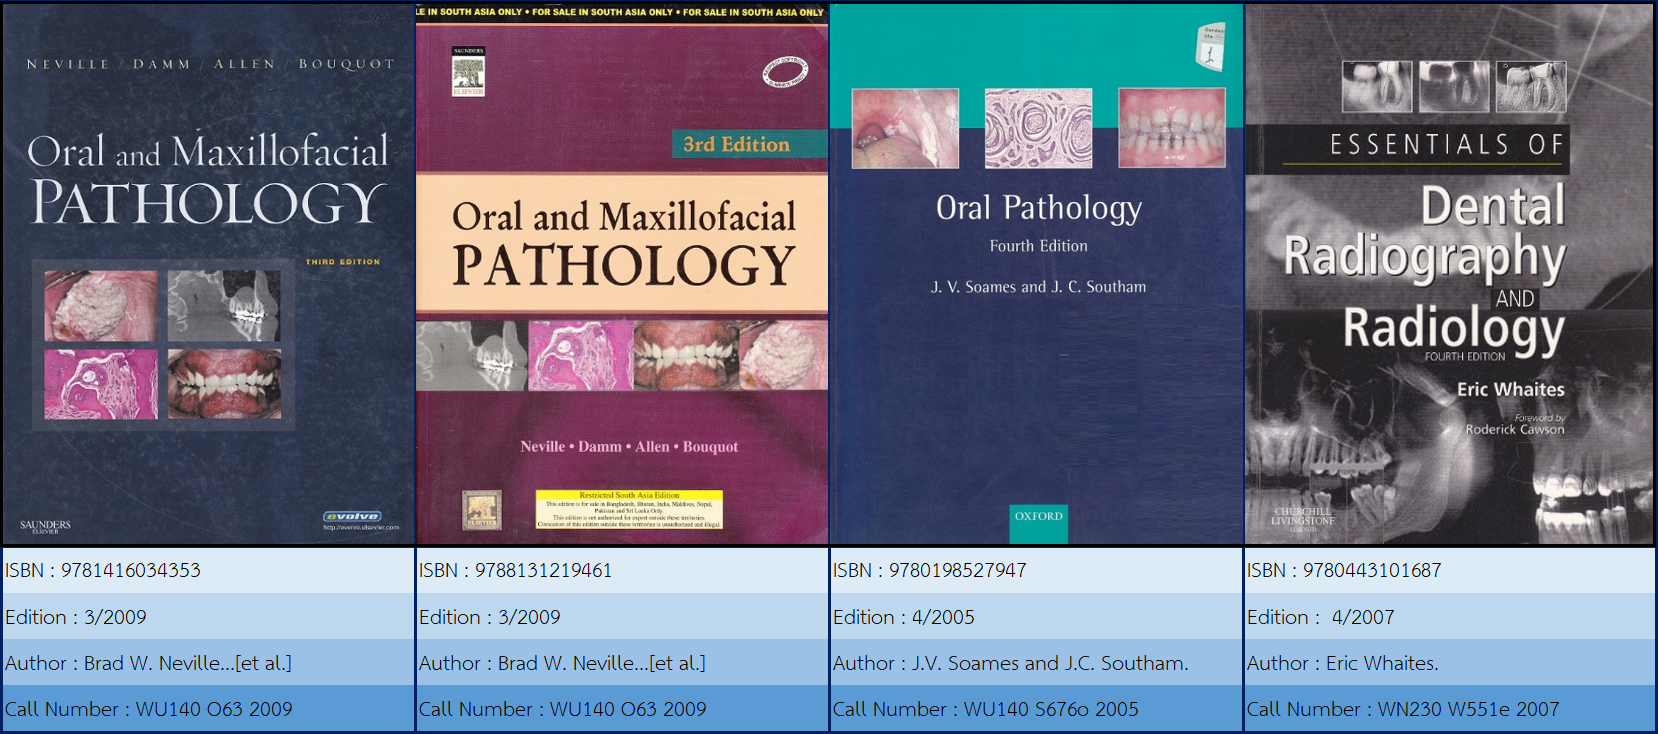Click the Churchill Livingstone logo

pyautogui.click(x=1303, y=517)
